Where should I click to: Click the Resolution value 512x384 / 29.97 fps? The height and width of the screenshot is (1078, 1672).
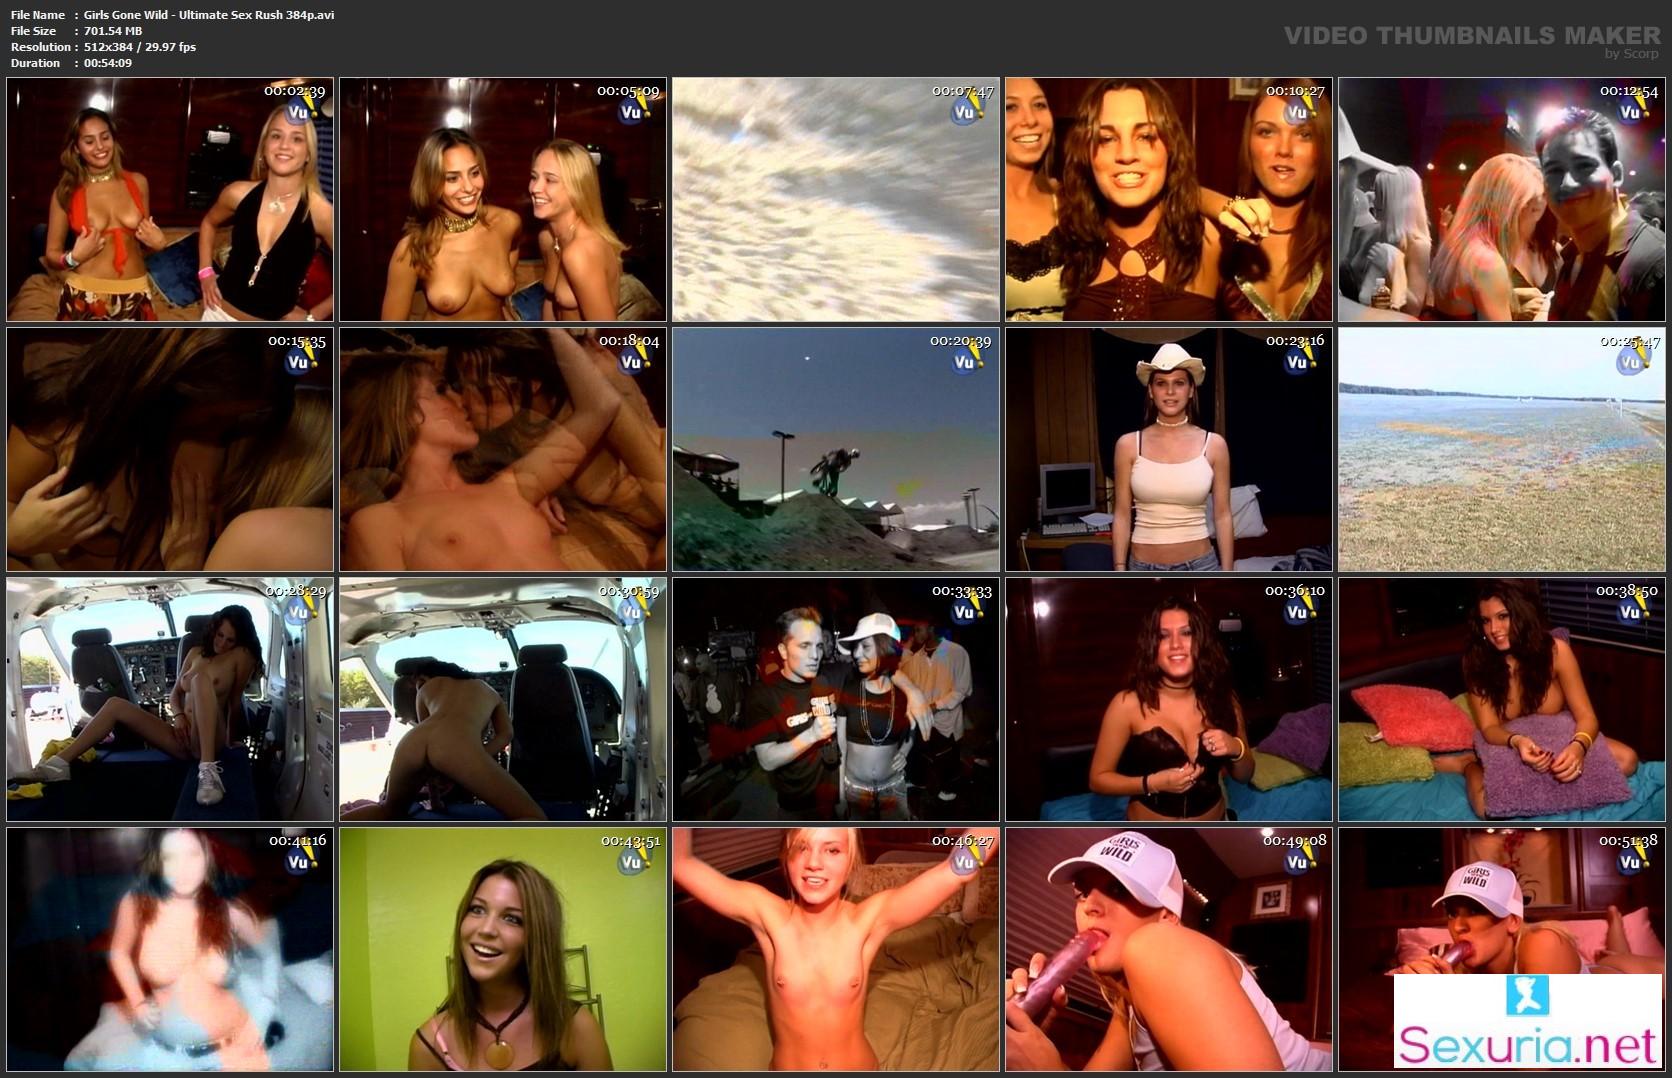[x=140, y=47]
